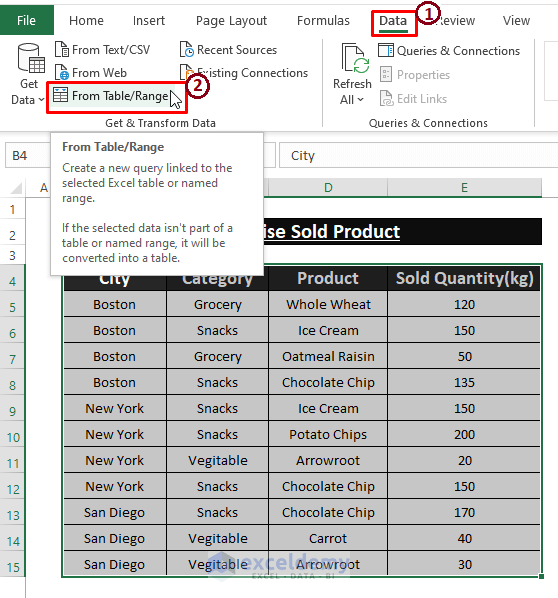The image size is (558, 598).
Task: Open the File tab
Action: click(x=26, y=20)
